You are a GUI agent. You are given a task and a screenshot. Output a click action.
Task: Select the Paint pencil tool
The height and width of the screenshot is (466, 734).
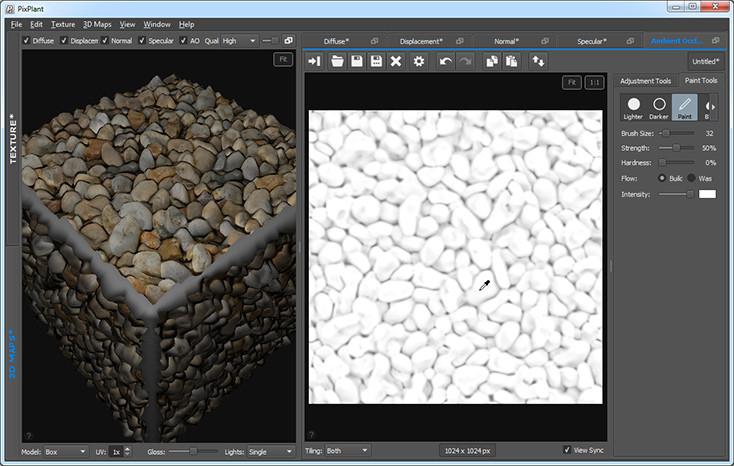pos(684,108)
